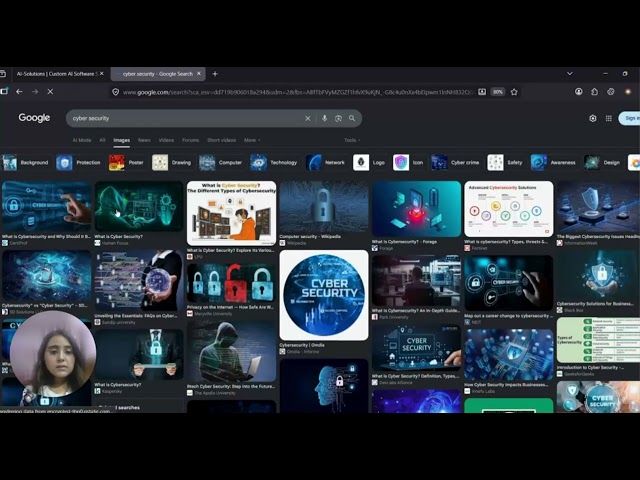Viewport: 640px width, 480px height.
Task: Open "Unveiling the Essentials: FAQs on Cyber" link
Action: pyautogui.click(x=136, y=316)
